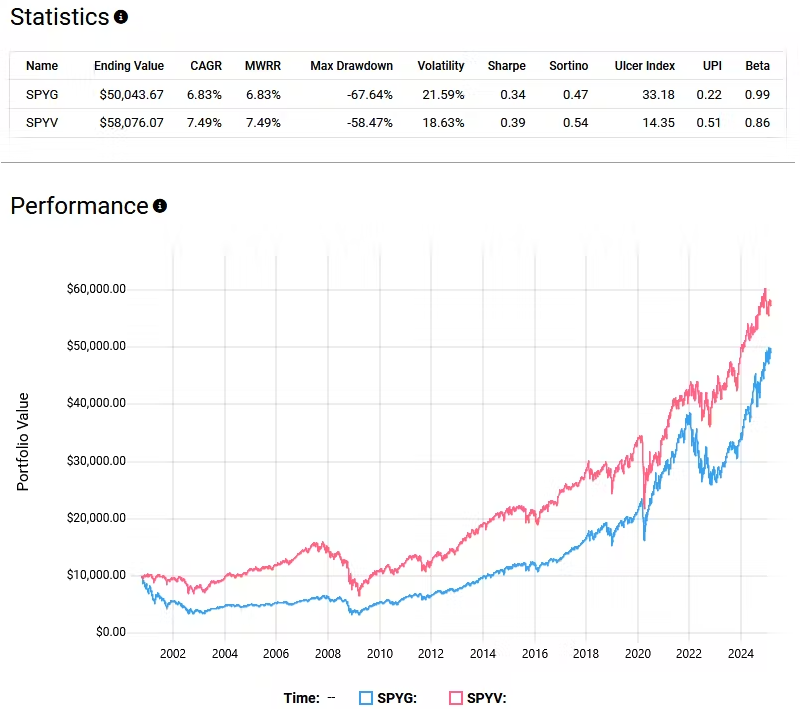The image size is (800, 709).
Task: Click the Ulcer Index column header
Action: (x=644, y=66)
